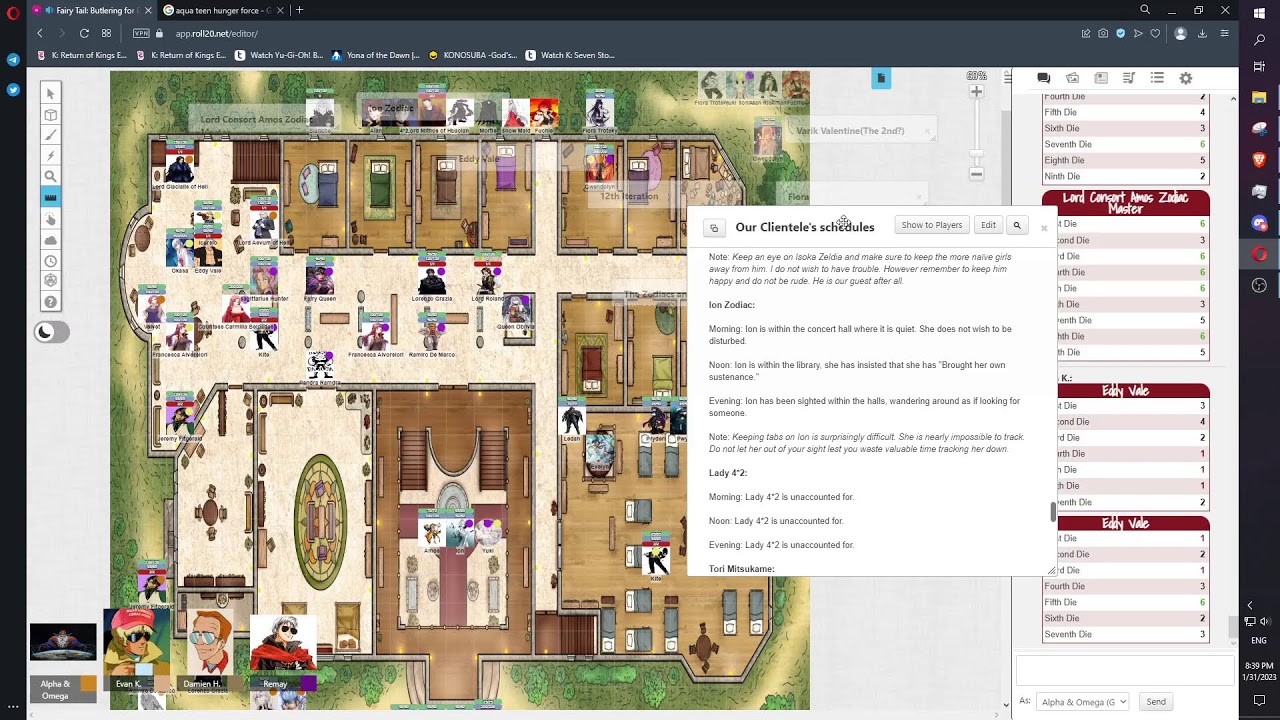Activate the lightning bolt FX tool
The width and height of the screenshot is (1280, 720).
point(50,156)
